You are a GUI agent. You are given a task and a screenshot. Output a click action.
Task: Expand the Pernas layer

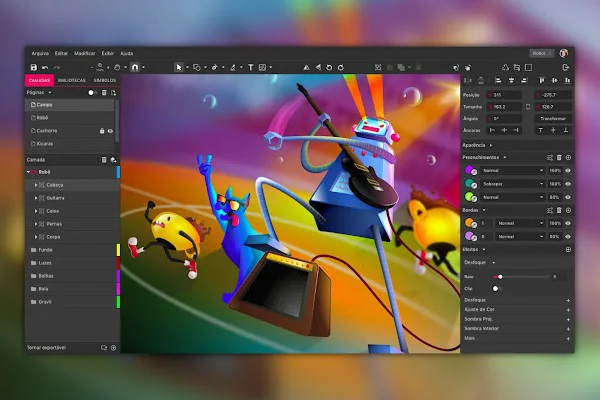point(36,224)
